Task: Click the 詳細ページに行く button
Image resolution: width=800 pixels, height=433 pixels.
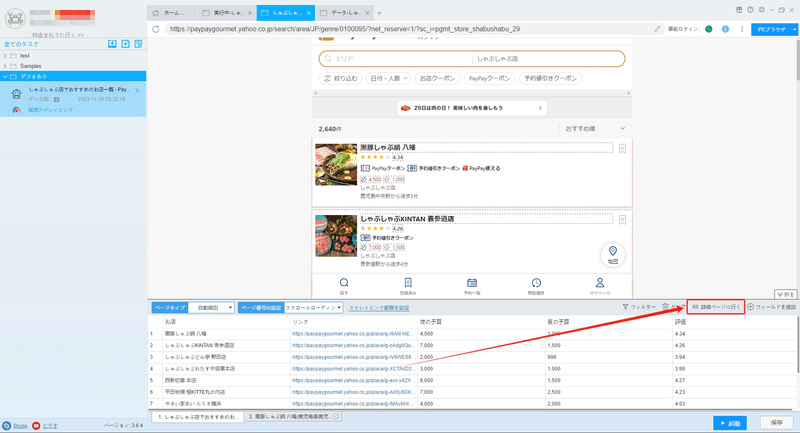Action: coord(716,307)
